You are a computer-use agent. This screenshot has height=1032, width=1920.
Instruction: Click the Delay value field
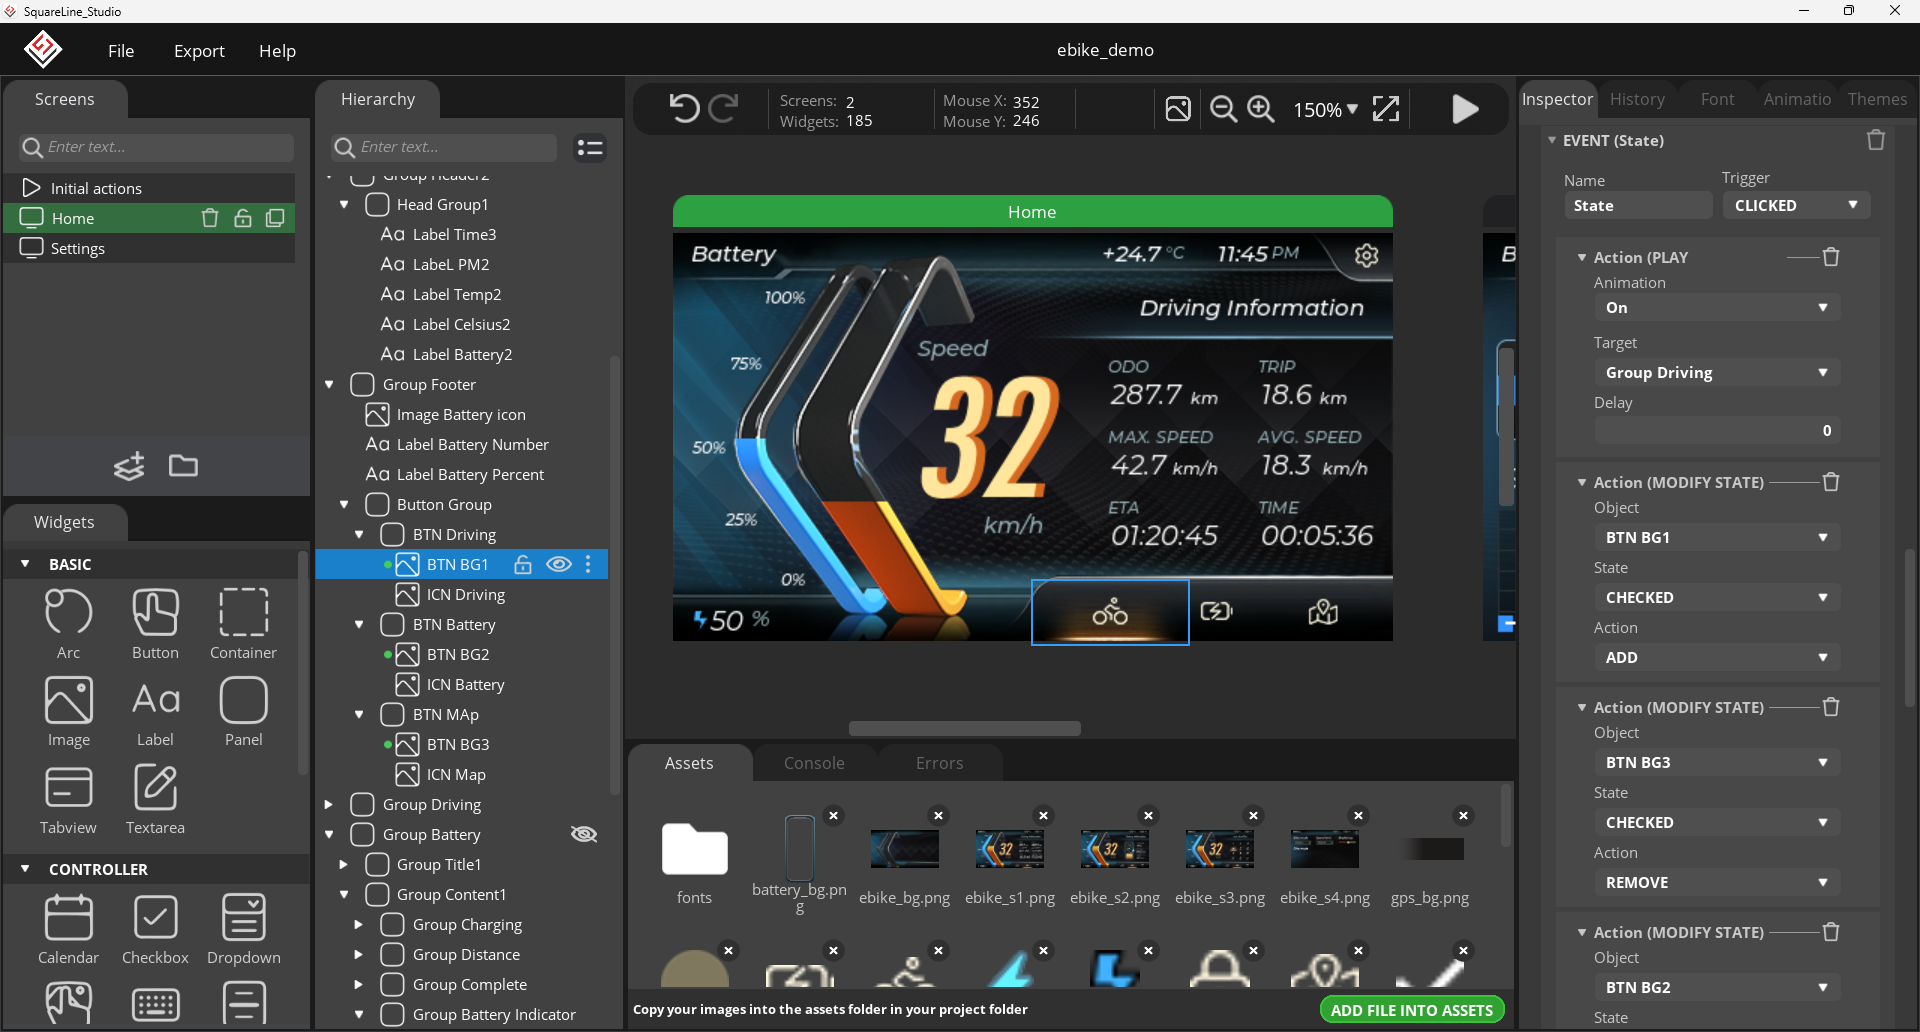click(1717, 430)
